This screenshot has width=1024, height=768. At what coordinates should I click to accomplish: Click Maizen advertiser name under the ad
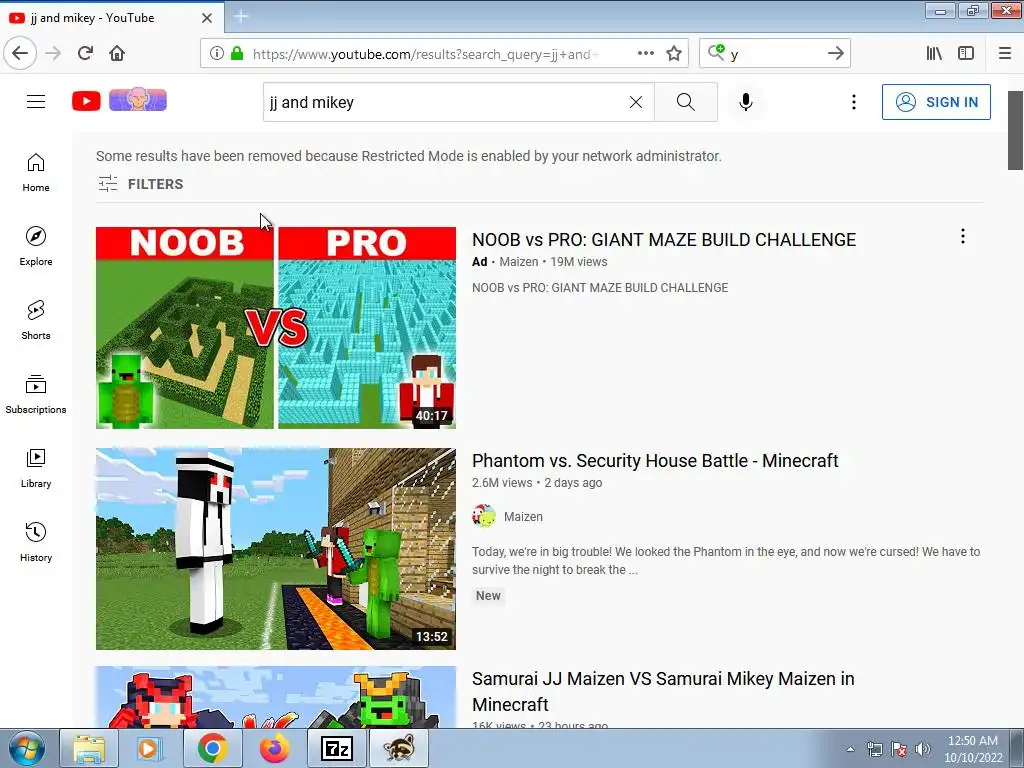coord(519,262)
